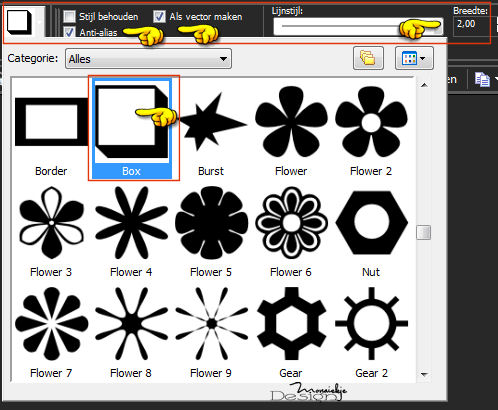
Task: Choose the Box preset shape
Action: 132,128
